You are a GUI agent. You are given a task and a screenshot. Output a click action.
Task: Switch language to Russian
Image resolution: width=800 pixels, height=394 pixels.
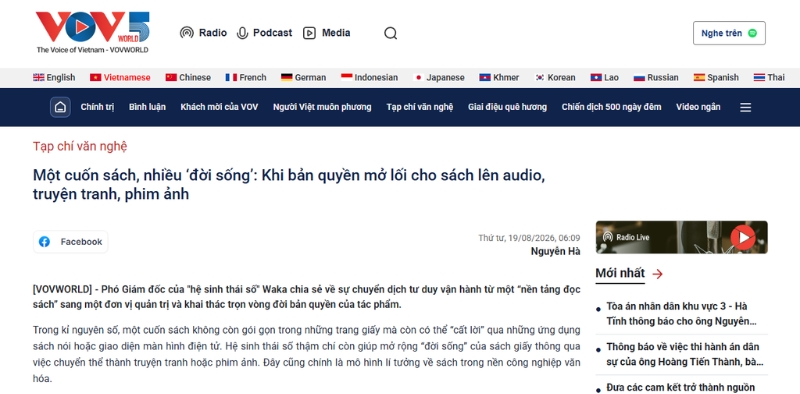[x=656, y=78]
